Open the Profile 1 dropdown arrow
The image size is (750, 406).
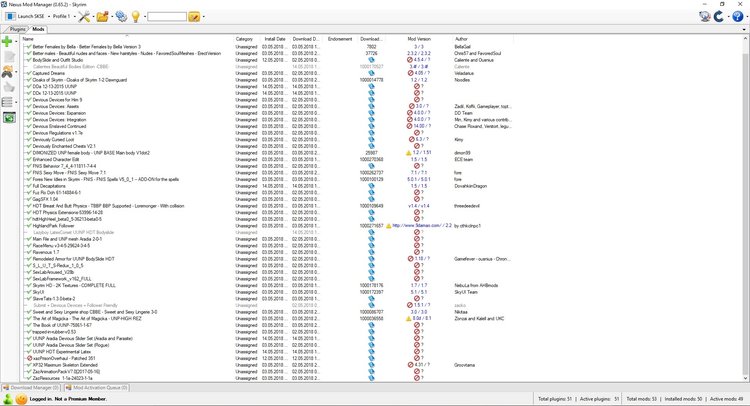(x=75, y=17)
